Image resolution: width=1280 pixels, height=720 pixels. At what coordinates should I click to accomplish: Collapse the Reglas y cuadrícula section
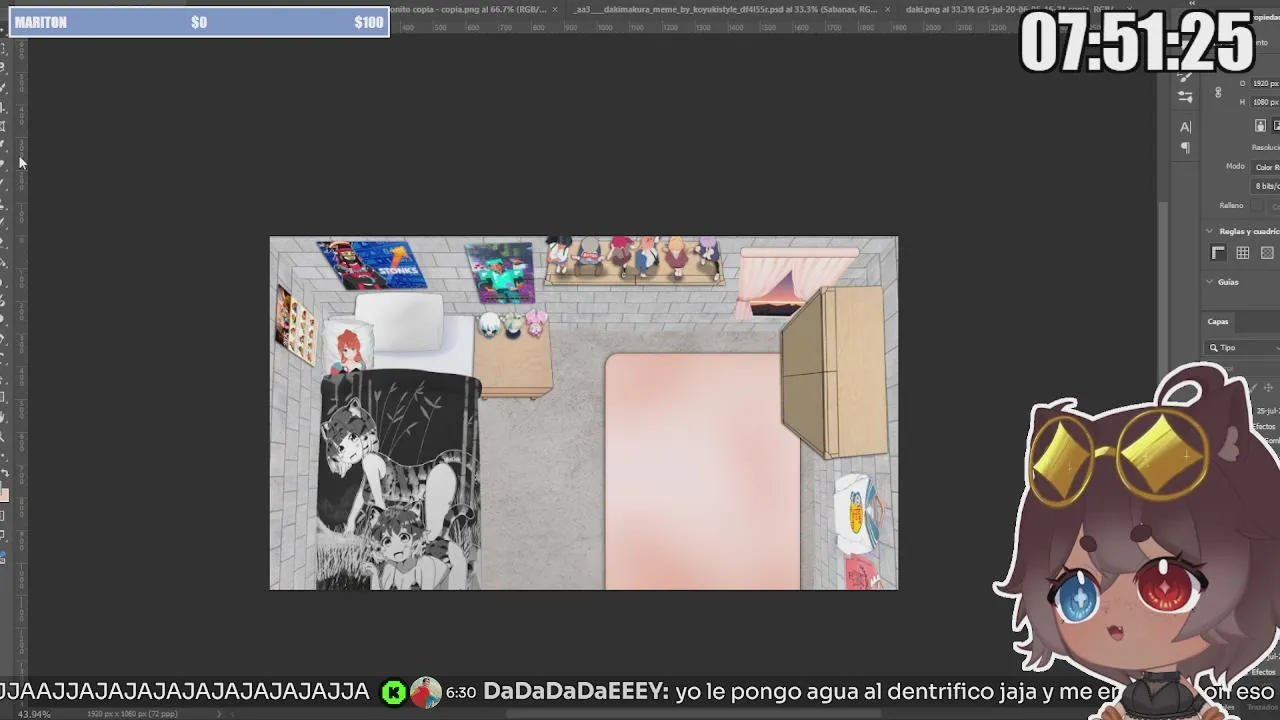tap(1209, 232)
